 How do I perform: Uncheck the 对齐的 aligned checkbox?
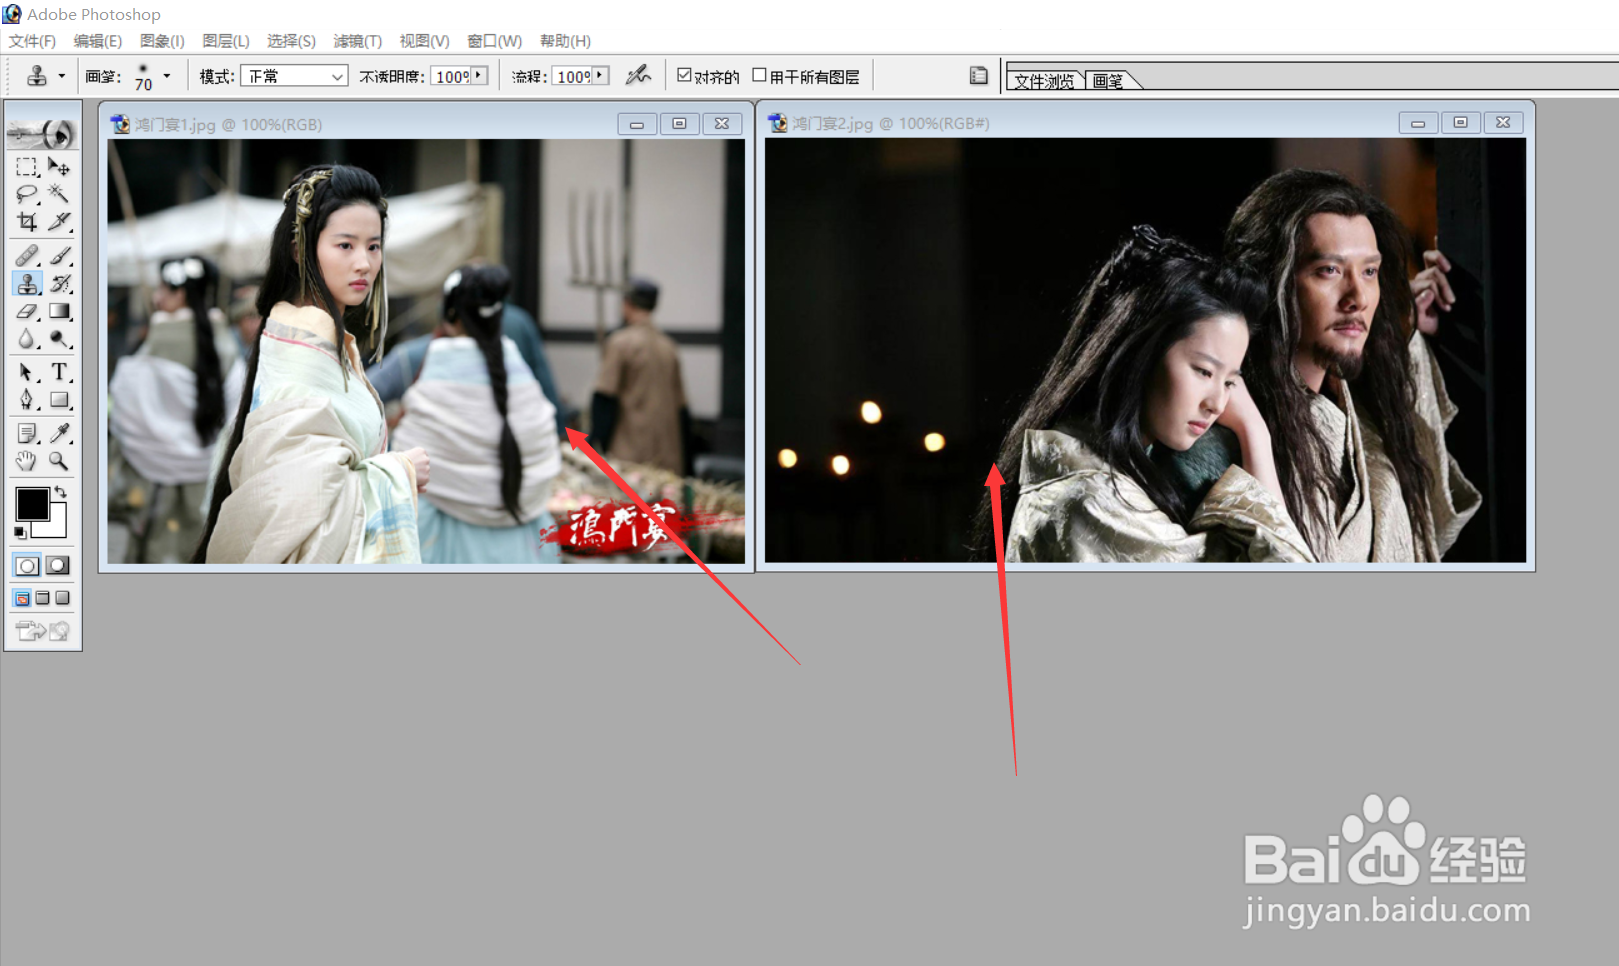[684, 75]
